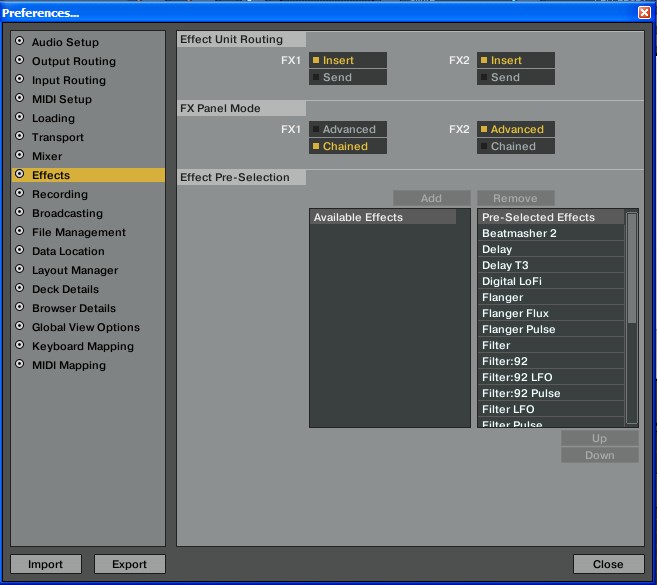Show Deck Details preferences
Viewport: 657px width, 585px height.
pyautogui.click(x=65, y=289)
